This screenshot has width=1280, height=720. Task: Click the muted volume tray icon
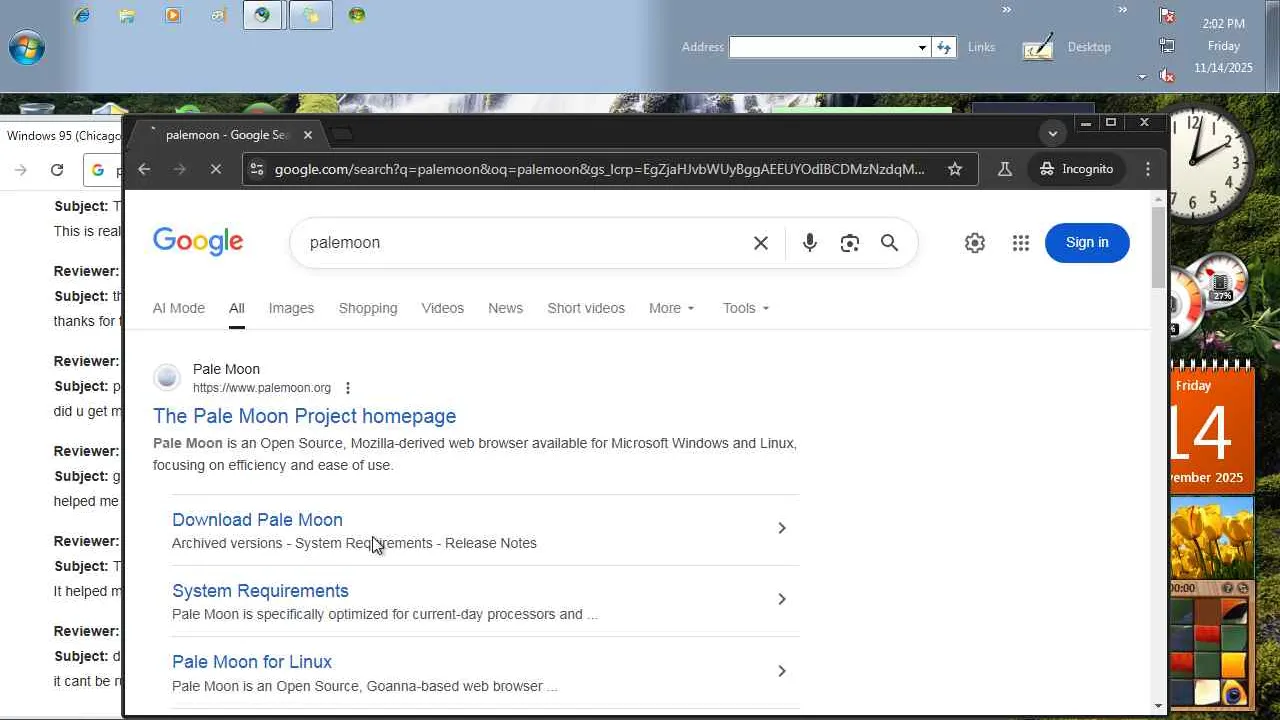[1167, 76]
